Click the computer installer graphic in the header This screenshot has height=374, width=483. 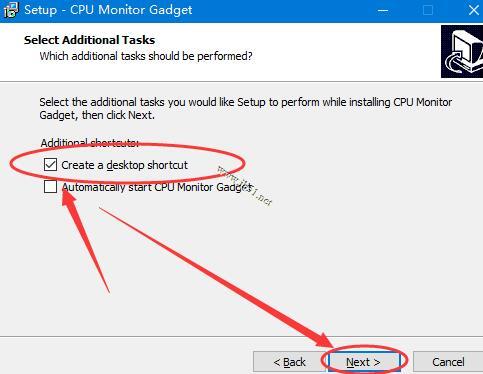click(462, 52)
